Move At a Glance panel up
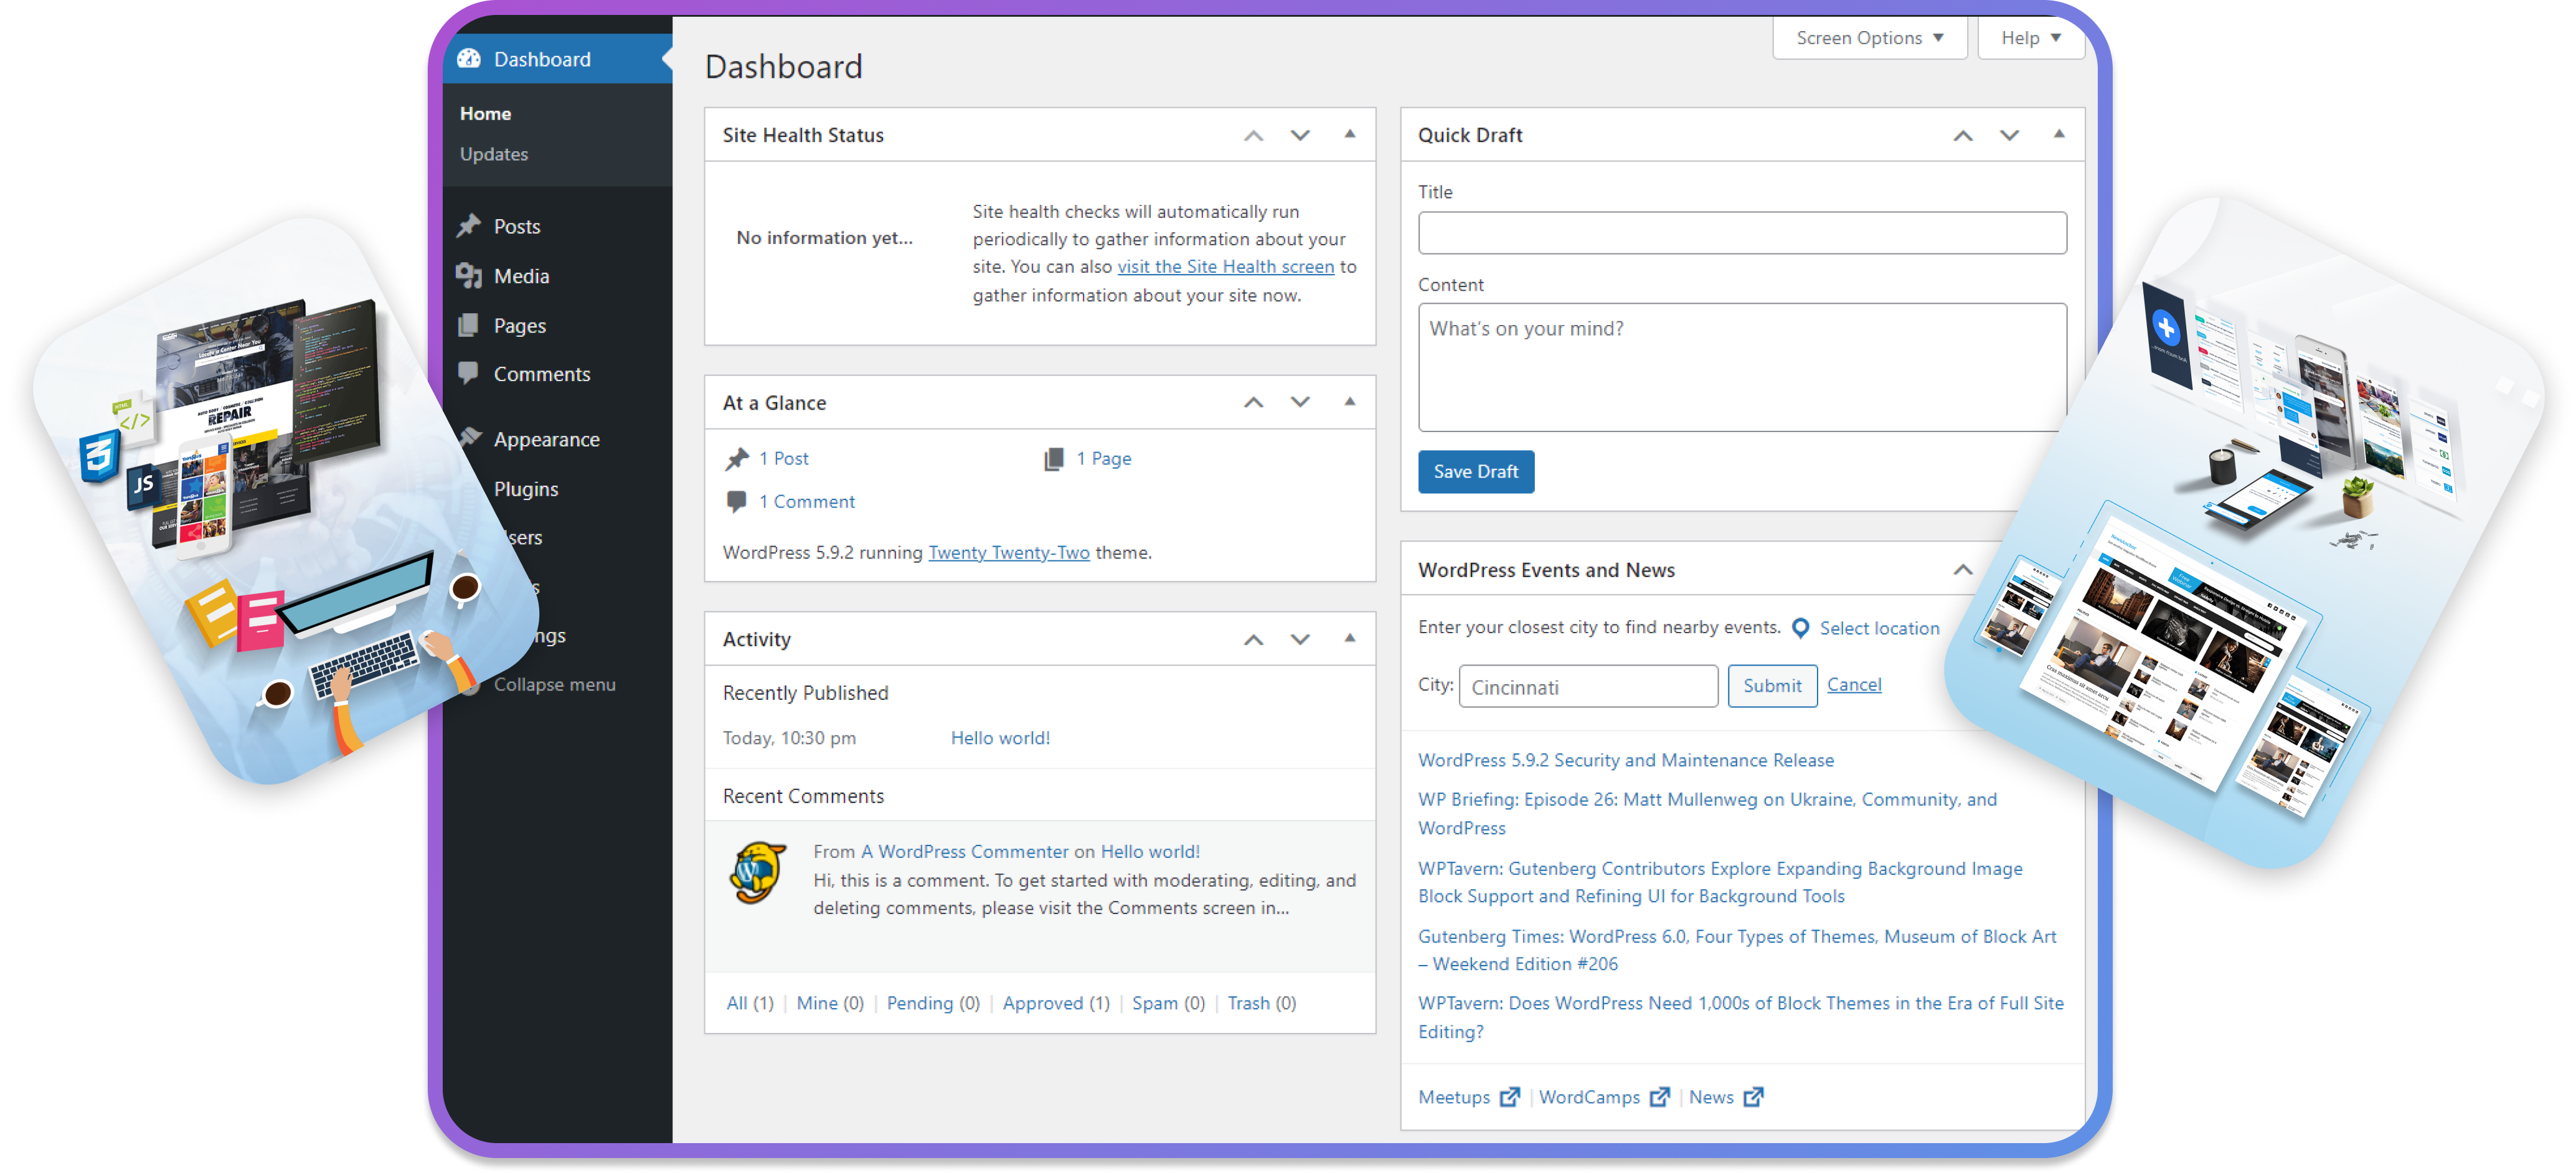 (x=1253, y=403)
